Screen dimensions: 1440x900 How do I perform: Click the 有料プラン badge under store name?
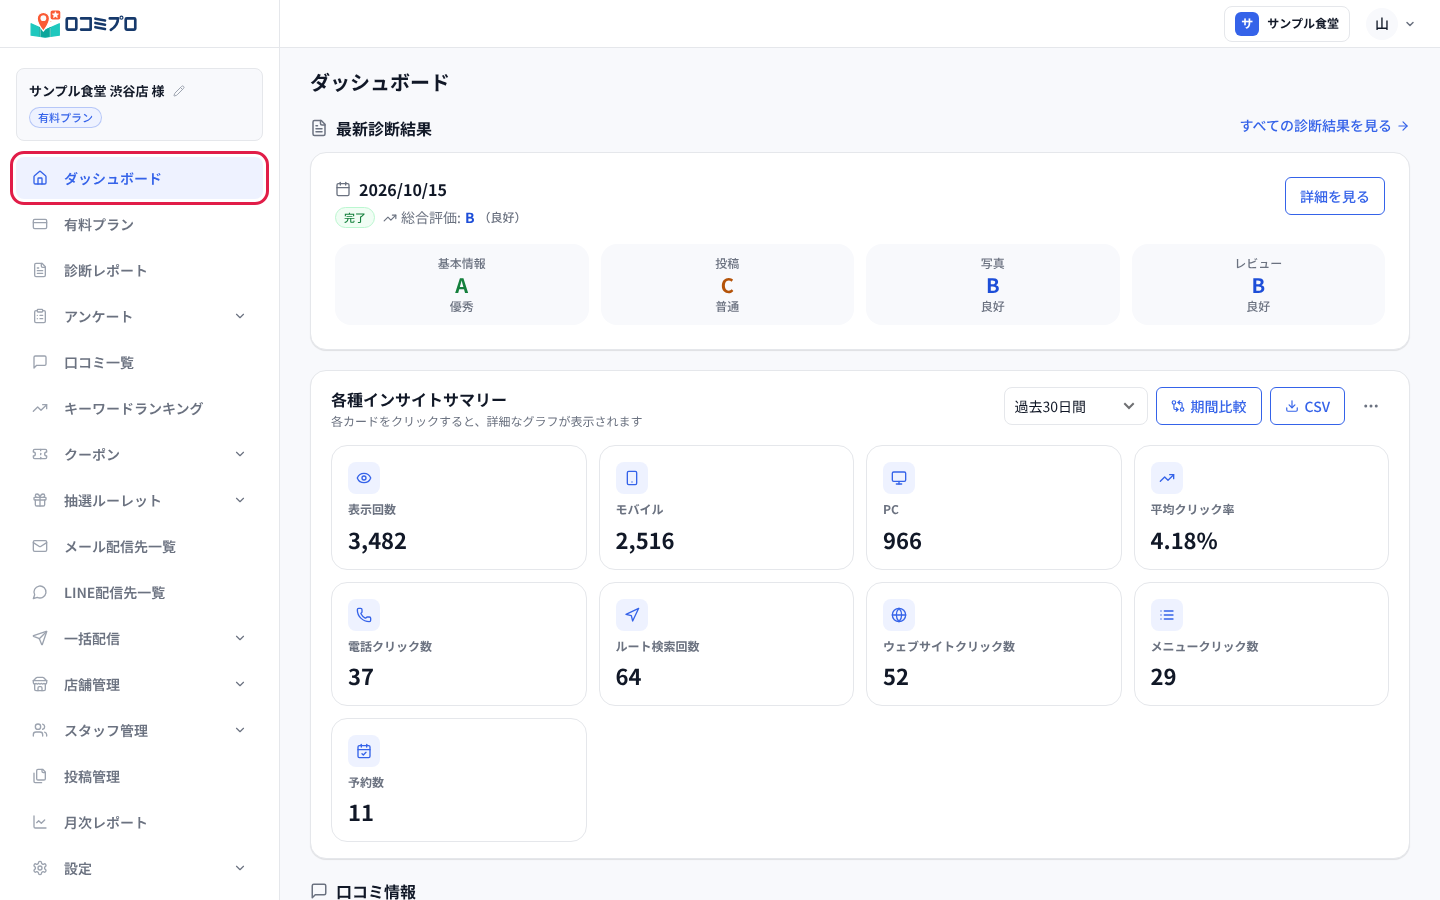[66, 118]
